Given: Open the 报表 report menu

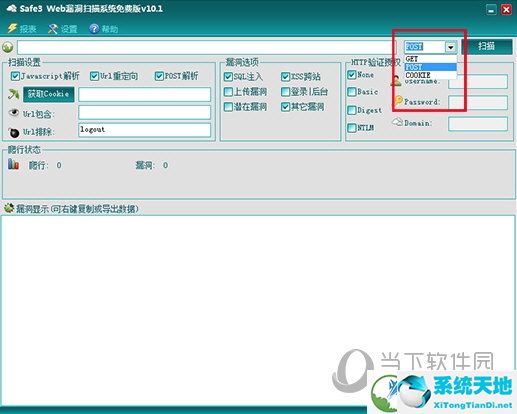Looking at the screenshot, I should 22,29.
